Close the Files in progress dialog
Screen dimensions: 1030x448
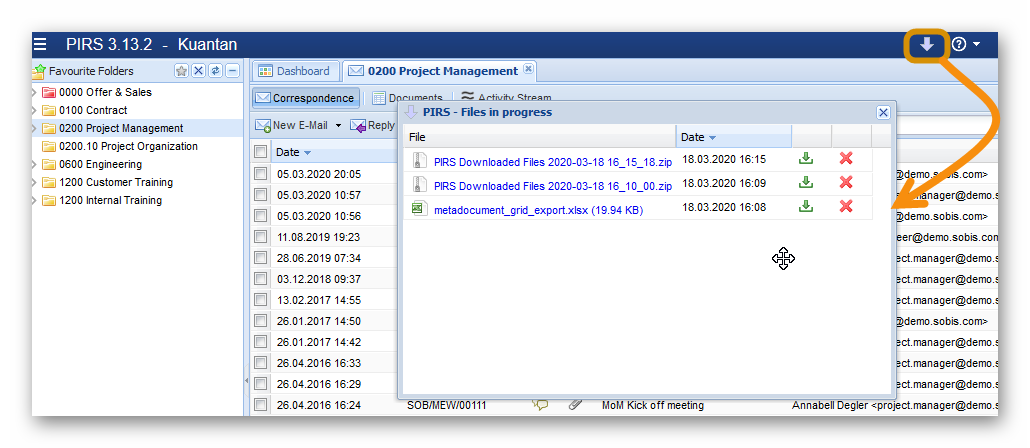click(x=884, y=112)
